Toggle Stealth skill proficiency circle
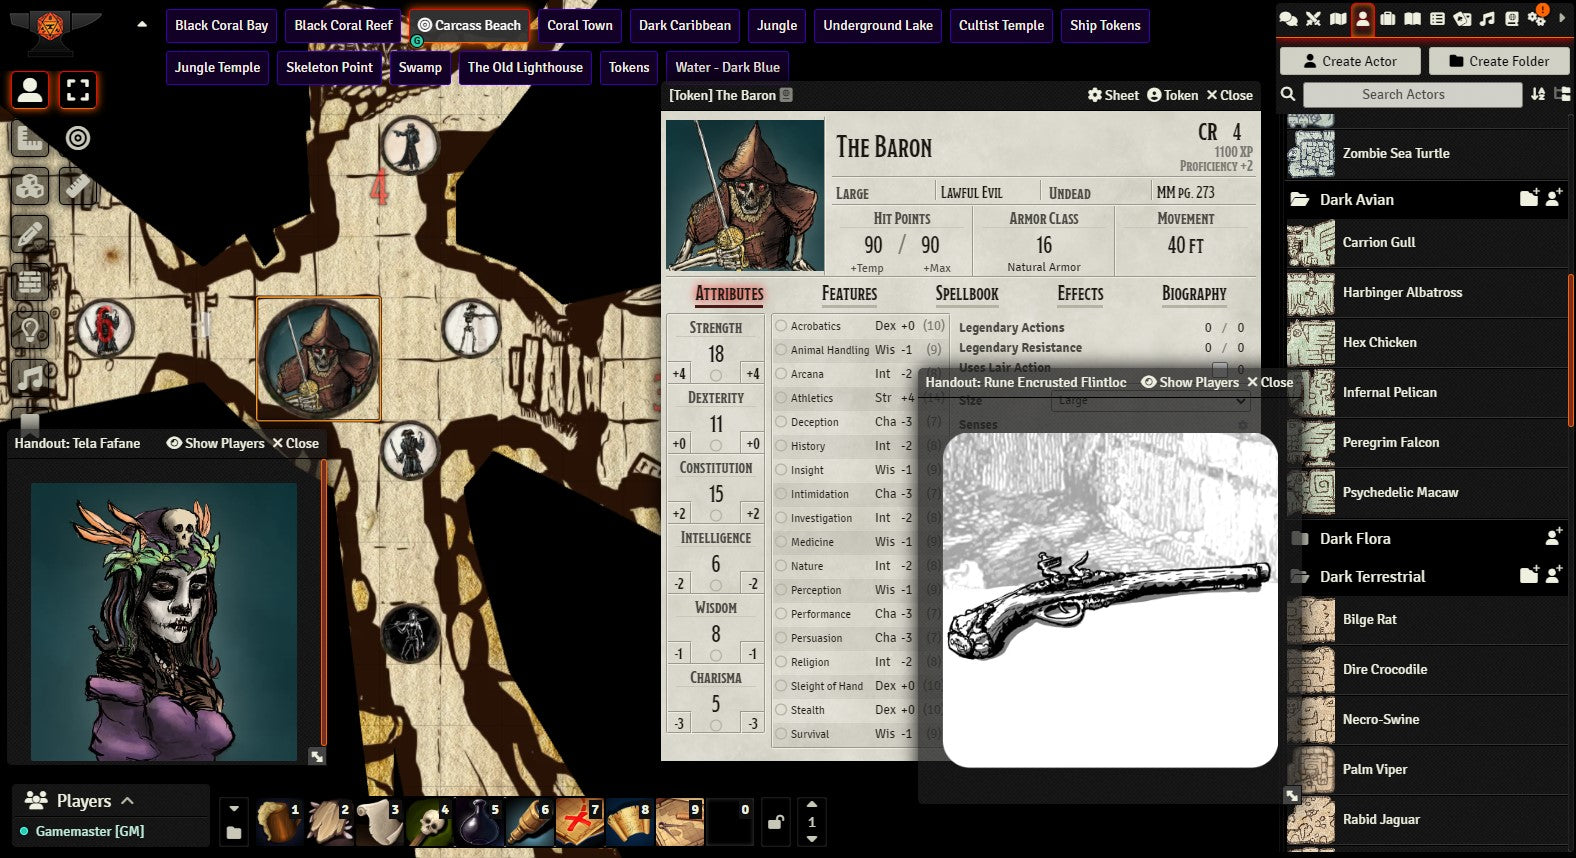The width and height of the screenshot is (1576, 858). [781, 710]
